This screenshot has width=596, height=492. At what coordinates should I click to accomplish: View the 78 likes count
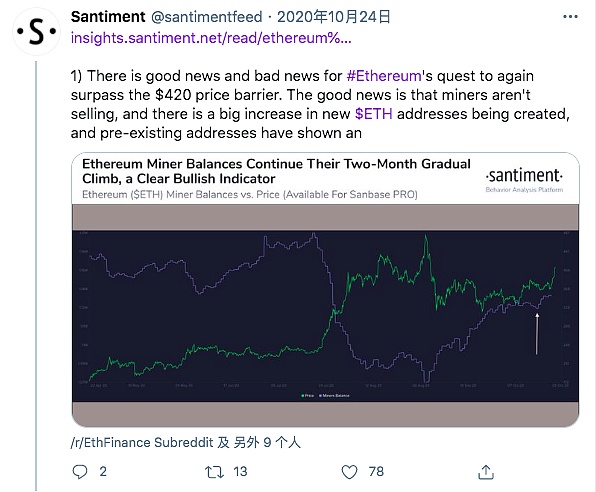coord(376,472)
